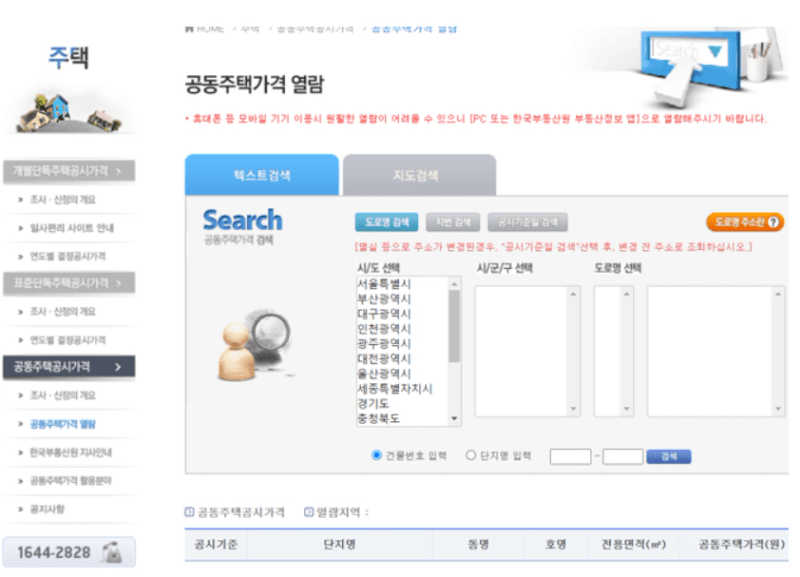Choose 경기도 in the 시/도 list
Viewport: 800px width, 577px height.
point(373,404)
